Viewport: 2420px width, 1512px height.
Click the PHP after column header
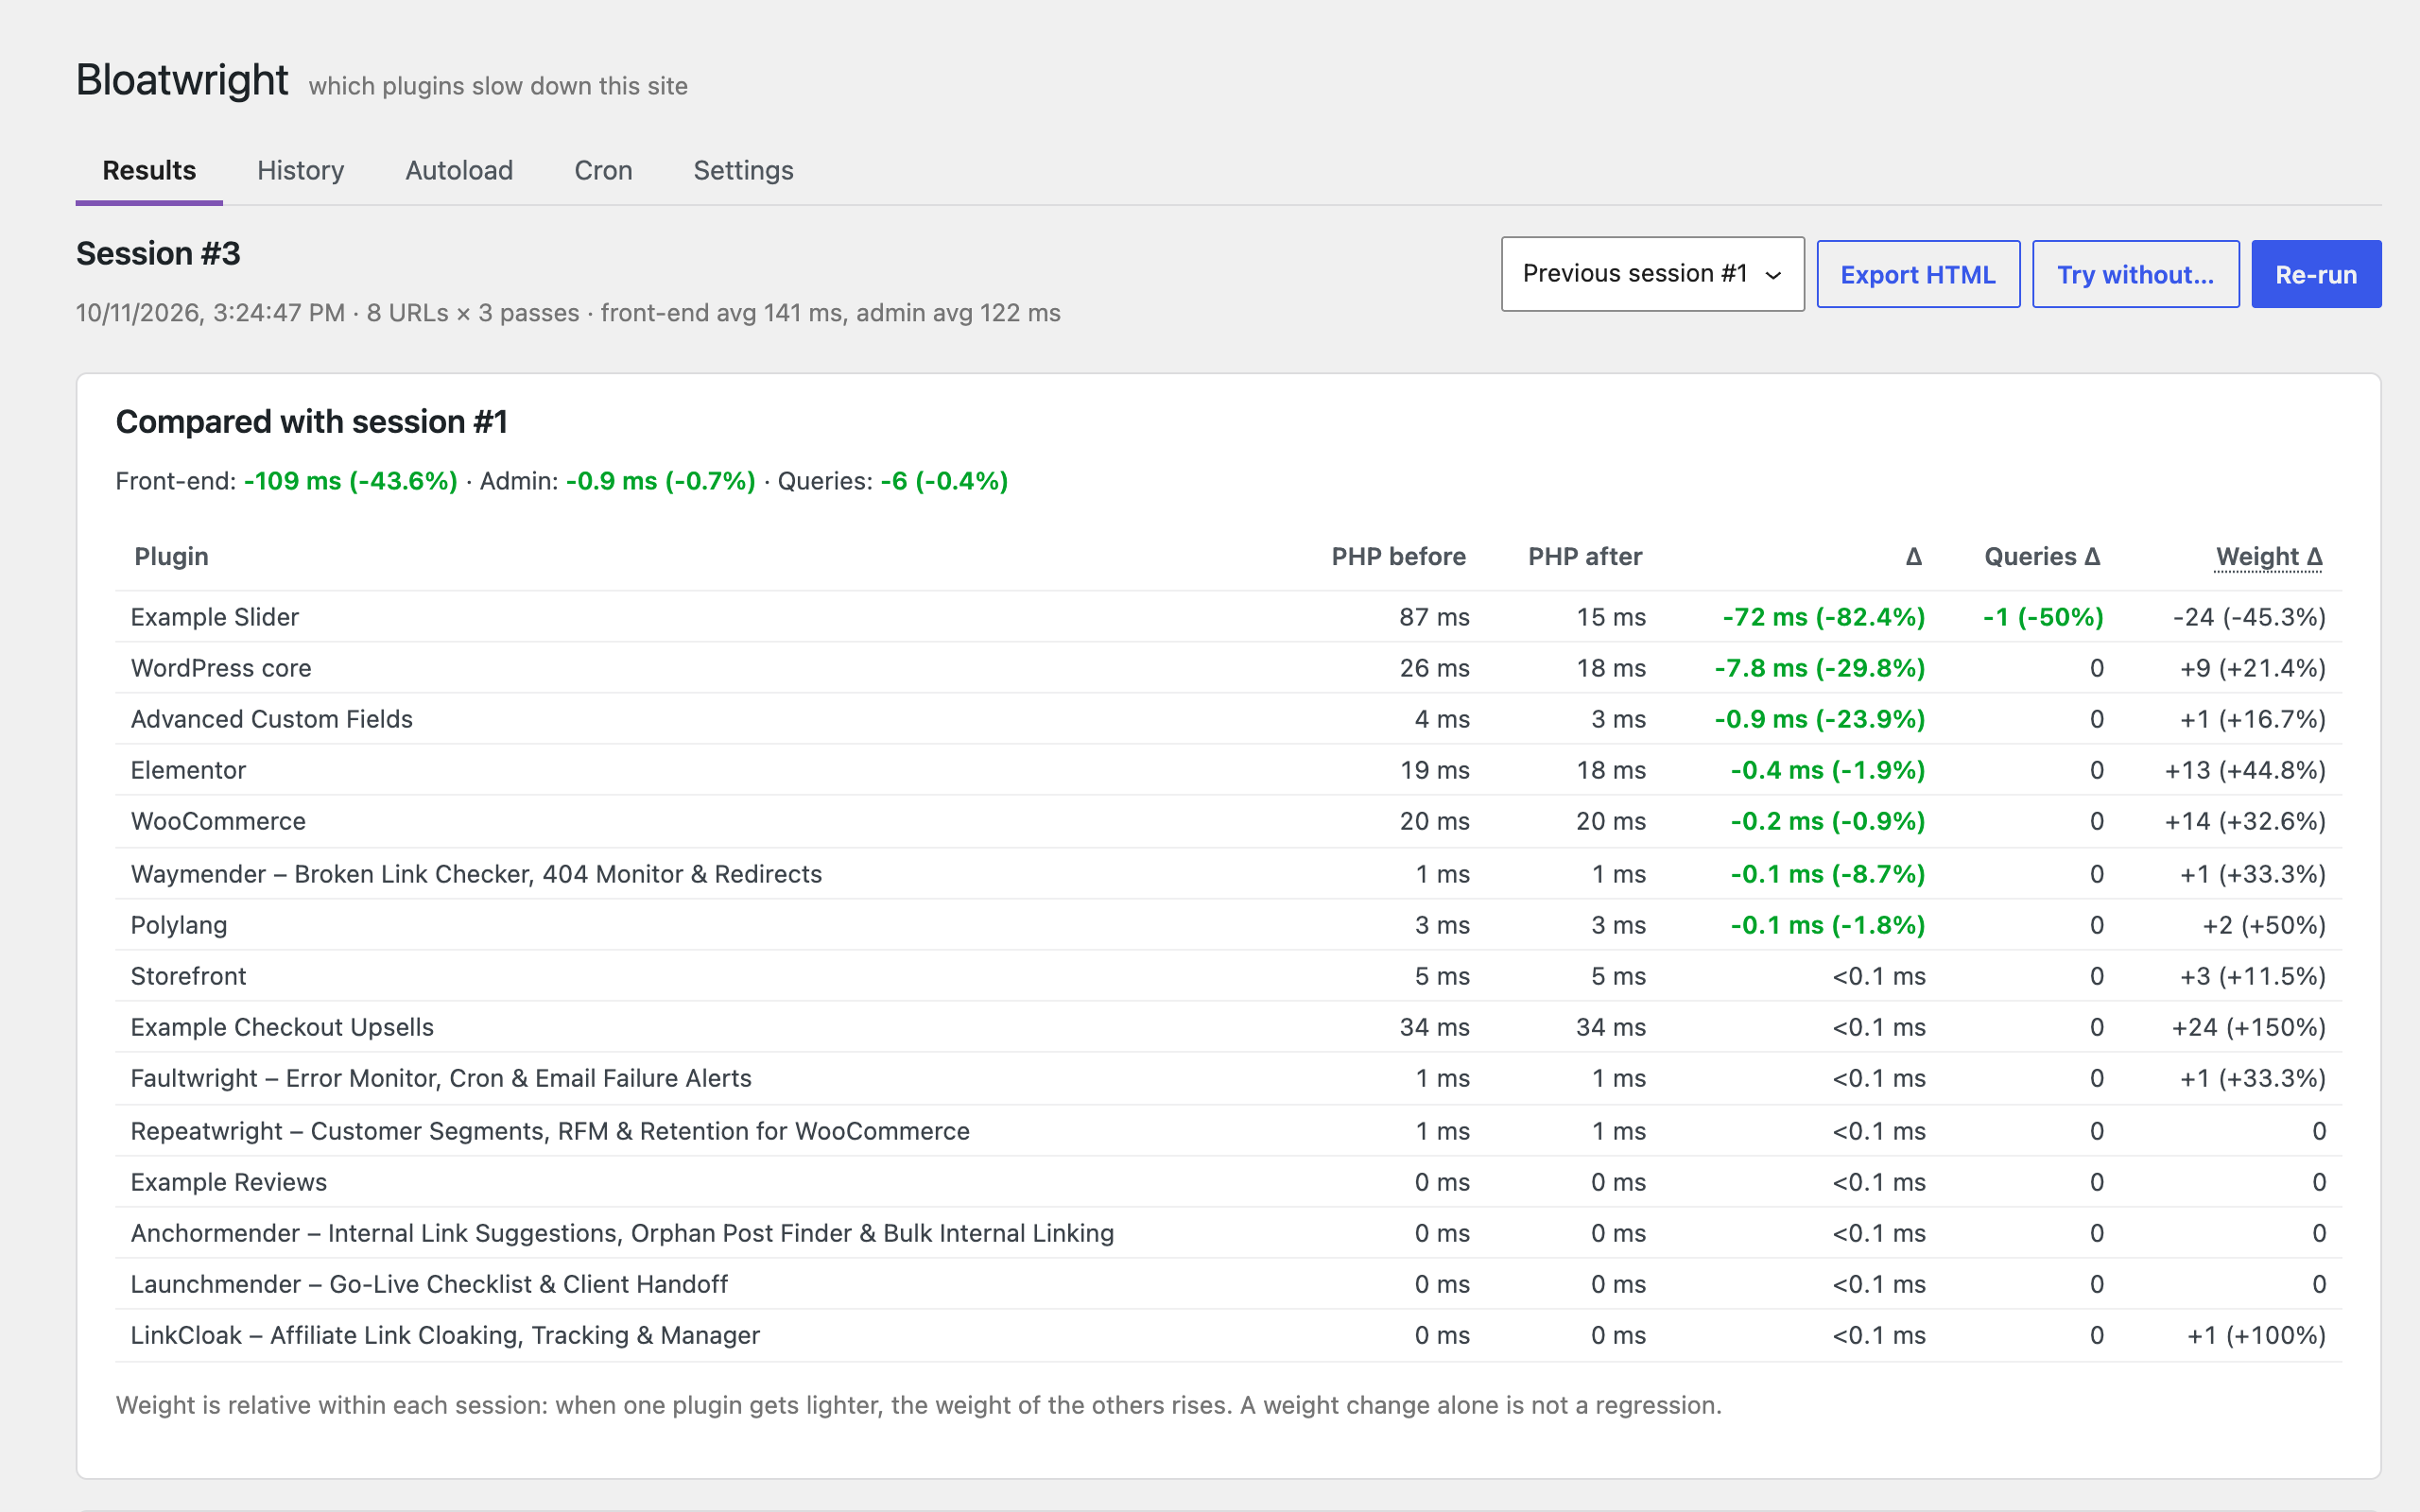coord(1585,557)
